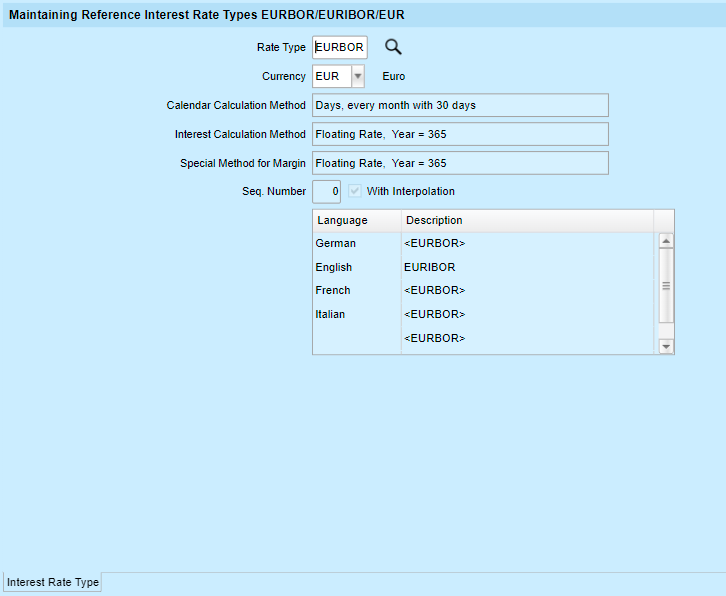Select the French language row
726x596 pixels.
click(x=483, y=290)
